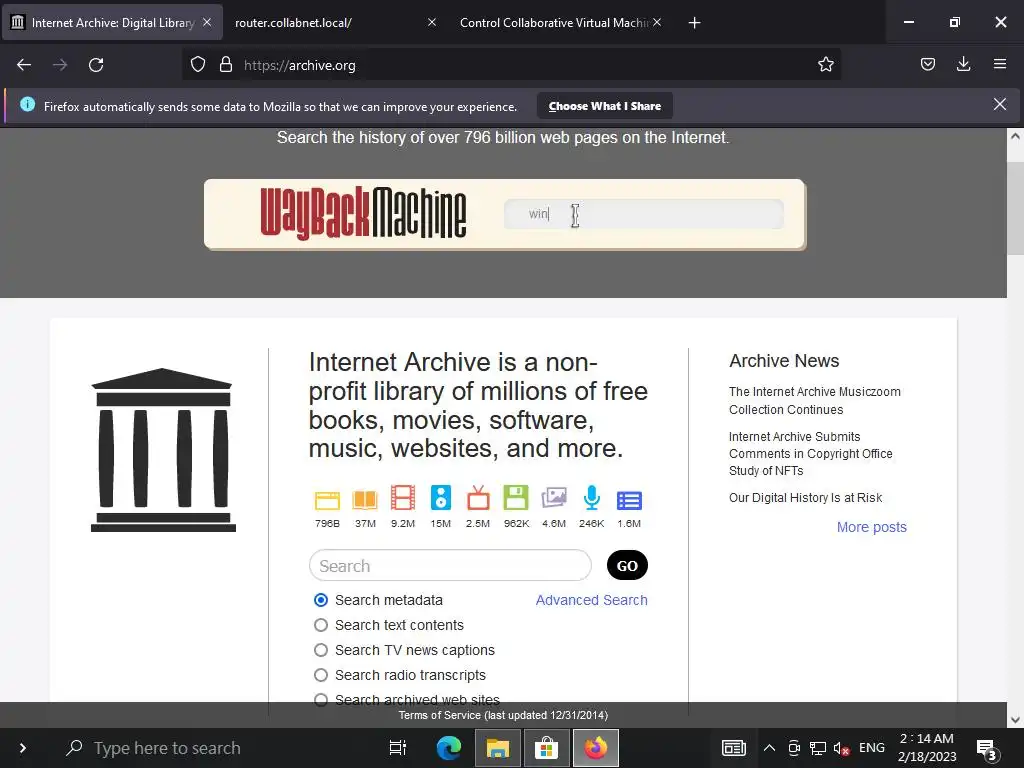The image size is (1024, 768).
Task: Open the network tray icon
Action: click(x=818, y=748)
